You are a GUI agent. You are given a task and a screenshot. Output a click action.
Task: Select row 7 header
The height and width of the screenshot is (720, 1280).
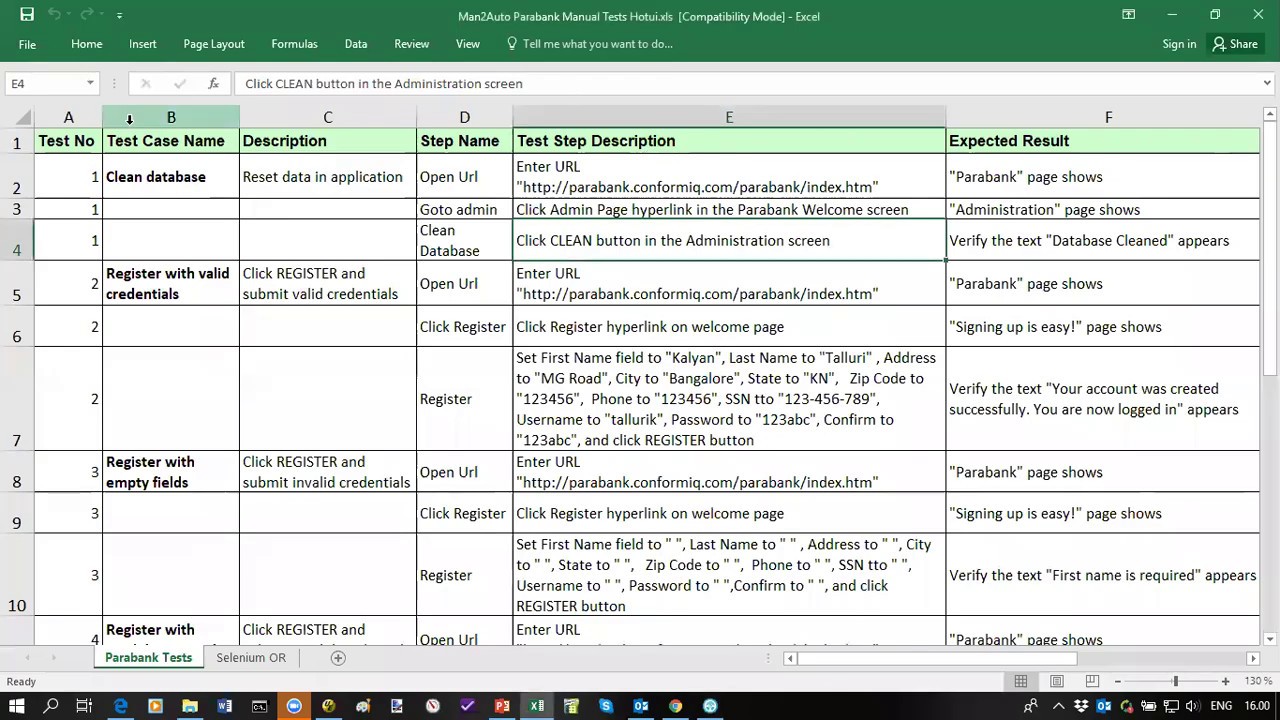click(17, 399)
